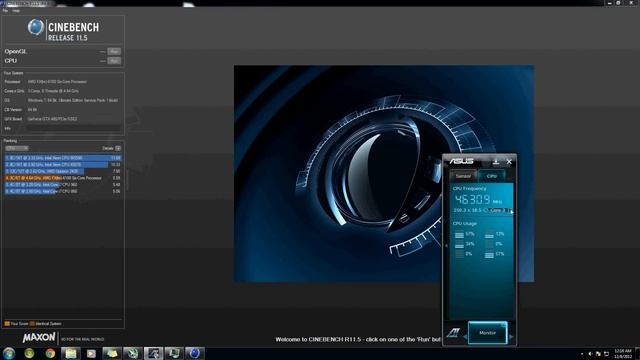Open Windows Explorer from taskbar
640x360 pixels.
(x=71, y=353)
